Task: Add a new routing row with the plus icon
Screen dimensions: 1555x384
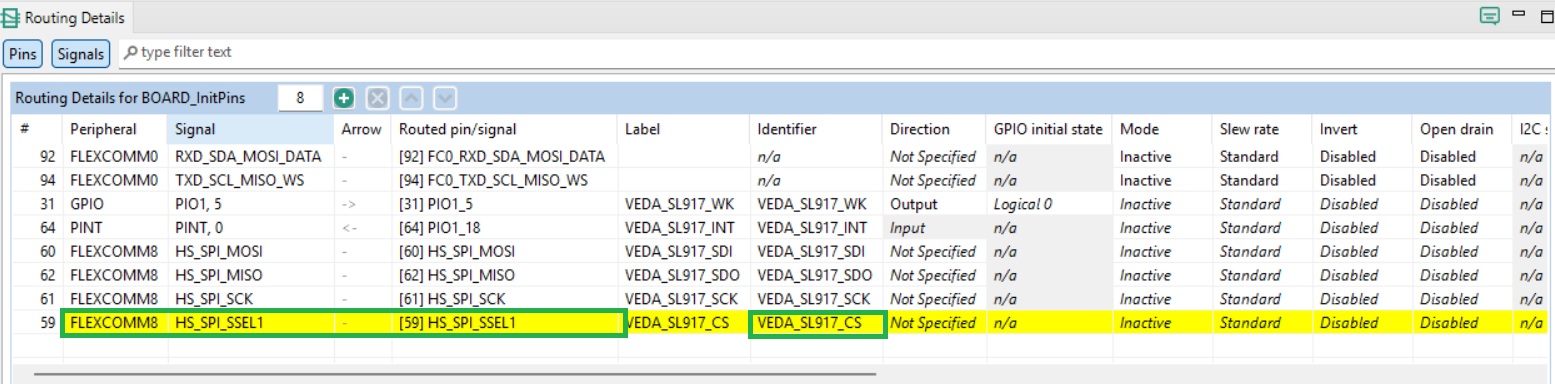Action: coord(344,98)
